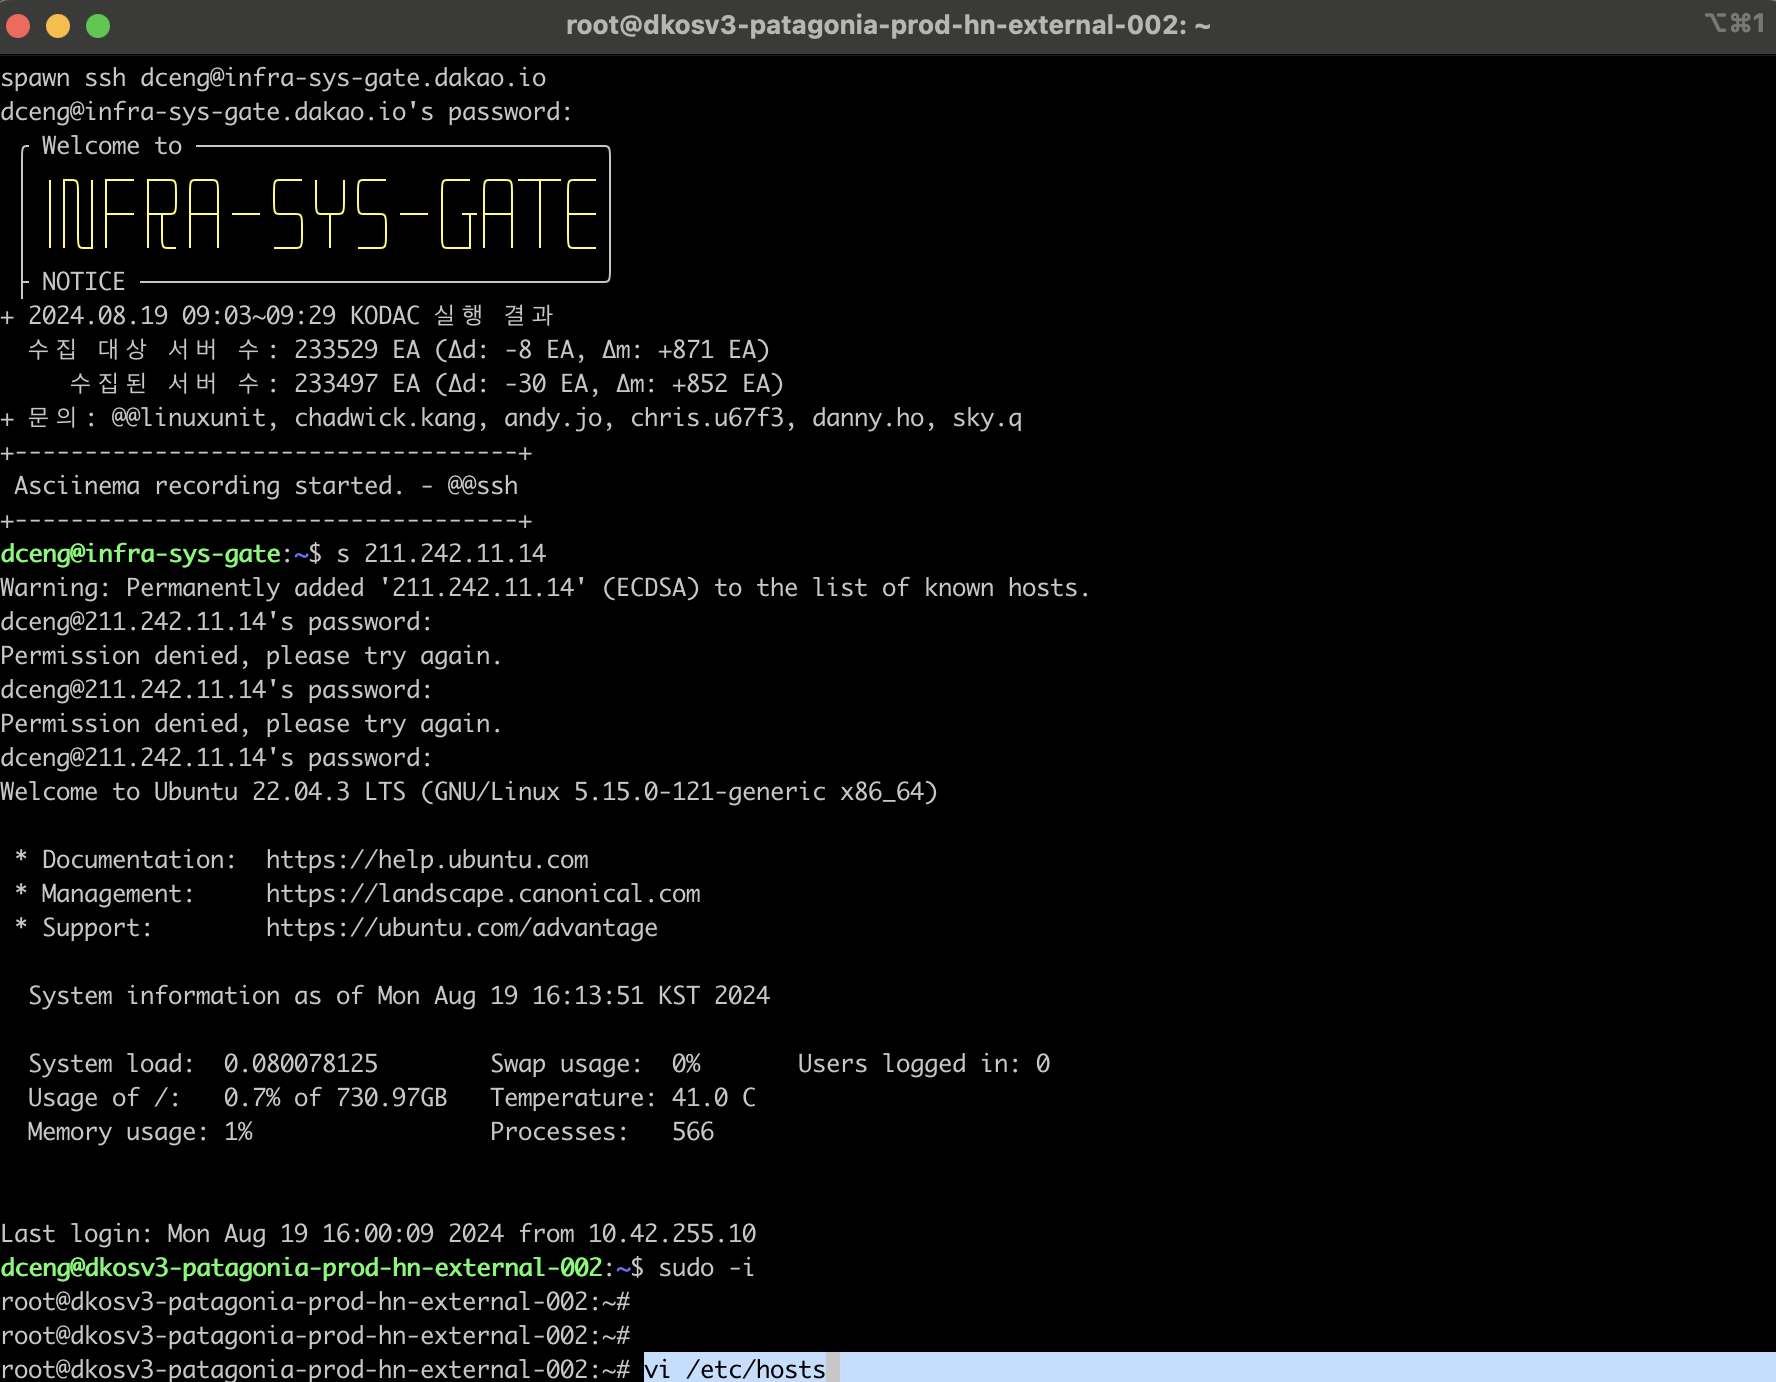
Task: Click the '@@linuxunit' contact text
Action: click(189, 418)
